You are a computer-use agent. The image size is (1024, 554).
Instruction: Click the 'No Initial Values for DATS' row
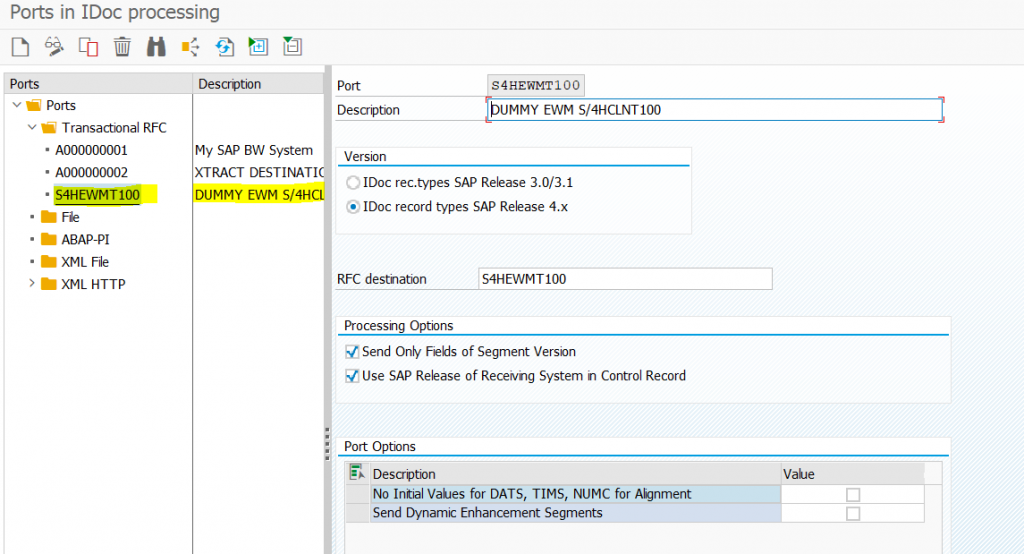pos(575,494)
